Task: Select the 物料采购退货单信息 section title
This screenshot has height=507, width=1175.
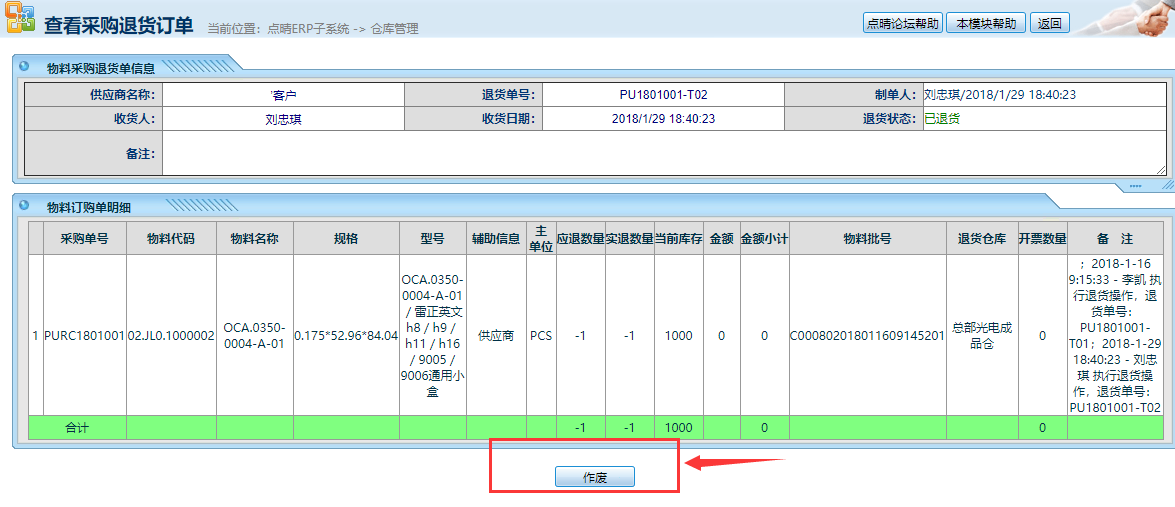Action: tap(101, 68)
